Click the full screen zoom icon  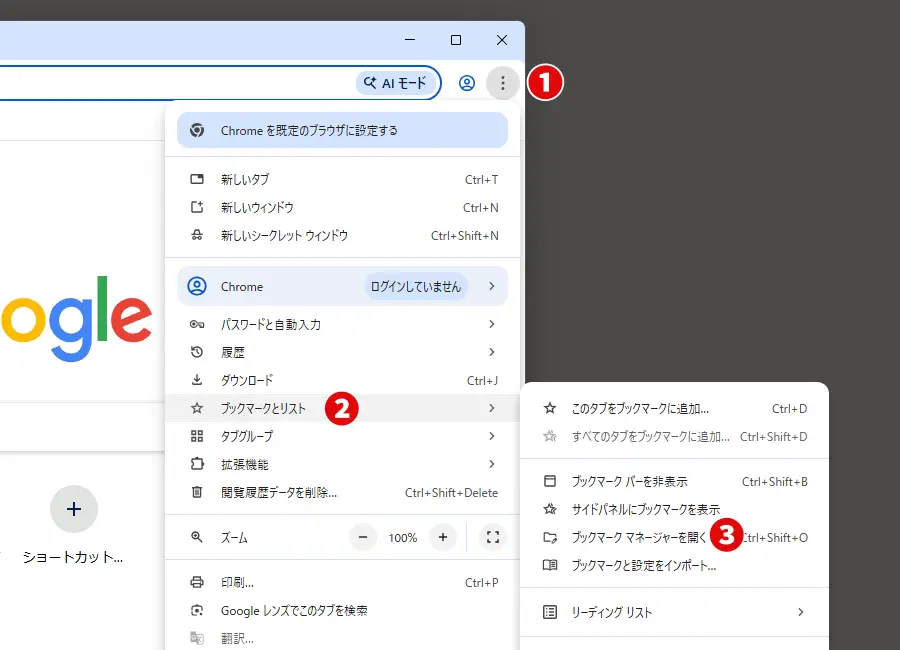coord(492,537)
